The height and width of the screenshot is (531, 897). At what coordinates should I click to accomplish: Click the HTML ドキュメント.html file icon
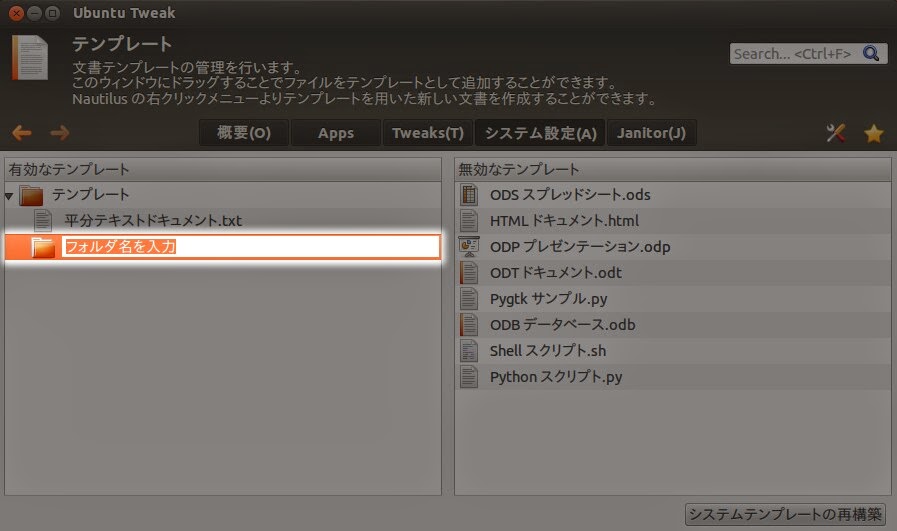pos(469,220)
